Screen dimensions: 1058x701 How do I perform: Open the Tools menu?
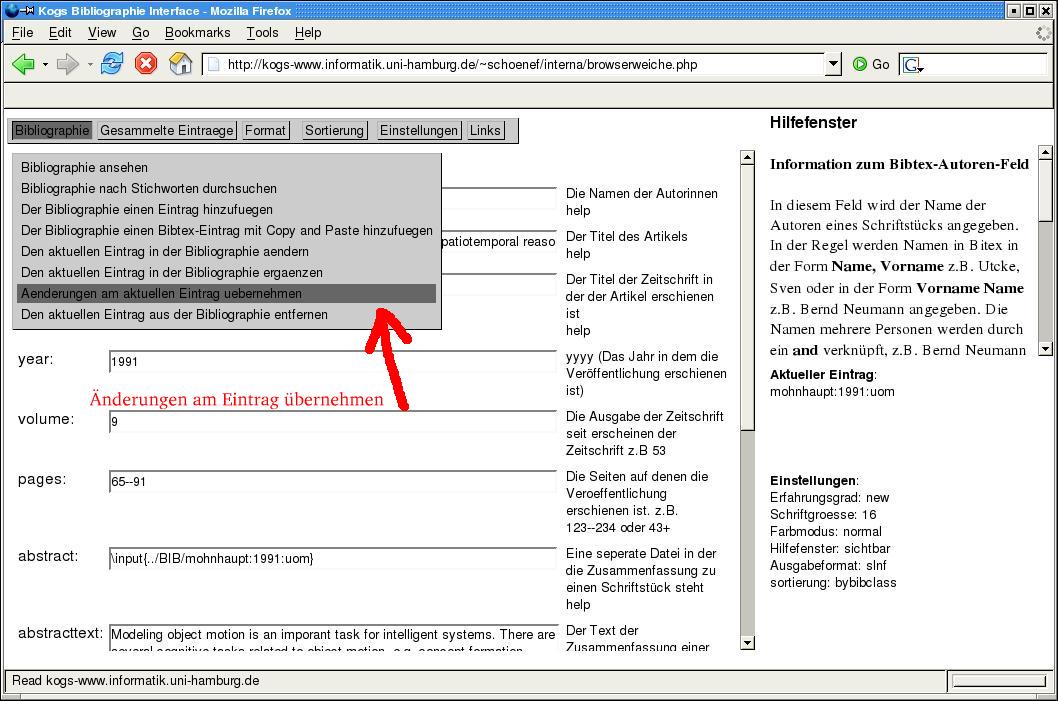click(x=262, y=32)
